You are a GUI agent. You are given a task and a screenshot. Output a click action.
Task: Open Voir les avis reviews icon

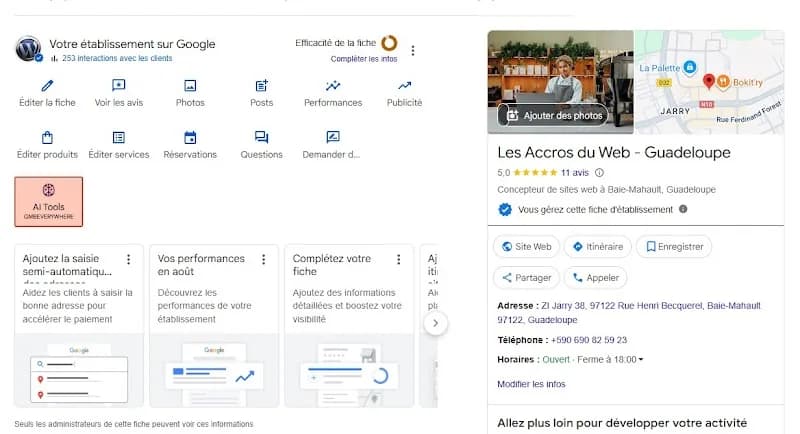point(118,85)
